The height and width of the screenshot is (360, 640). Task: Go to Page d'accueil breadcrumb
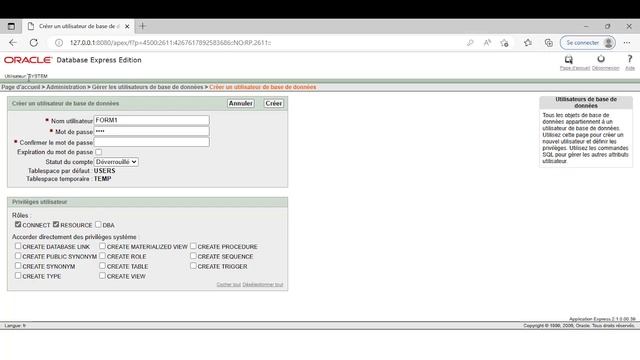tap(21, 87)
